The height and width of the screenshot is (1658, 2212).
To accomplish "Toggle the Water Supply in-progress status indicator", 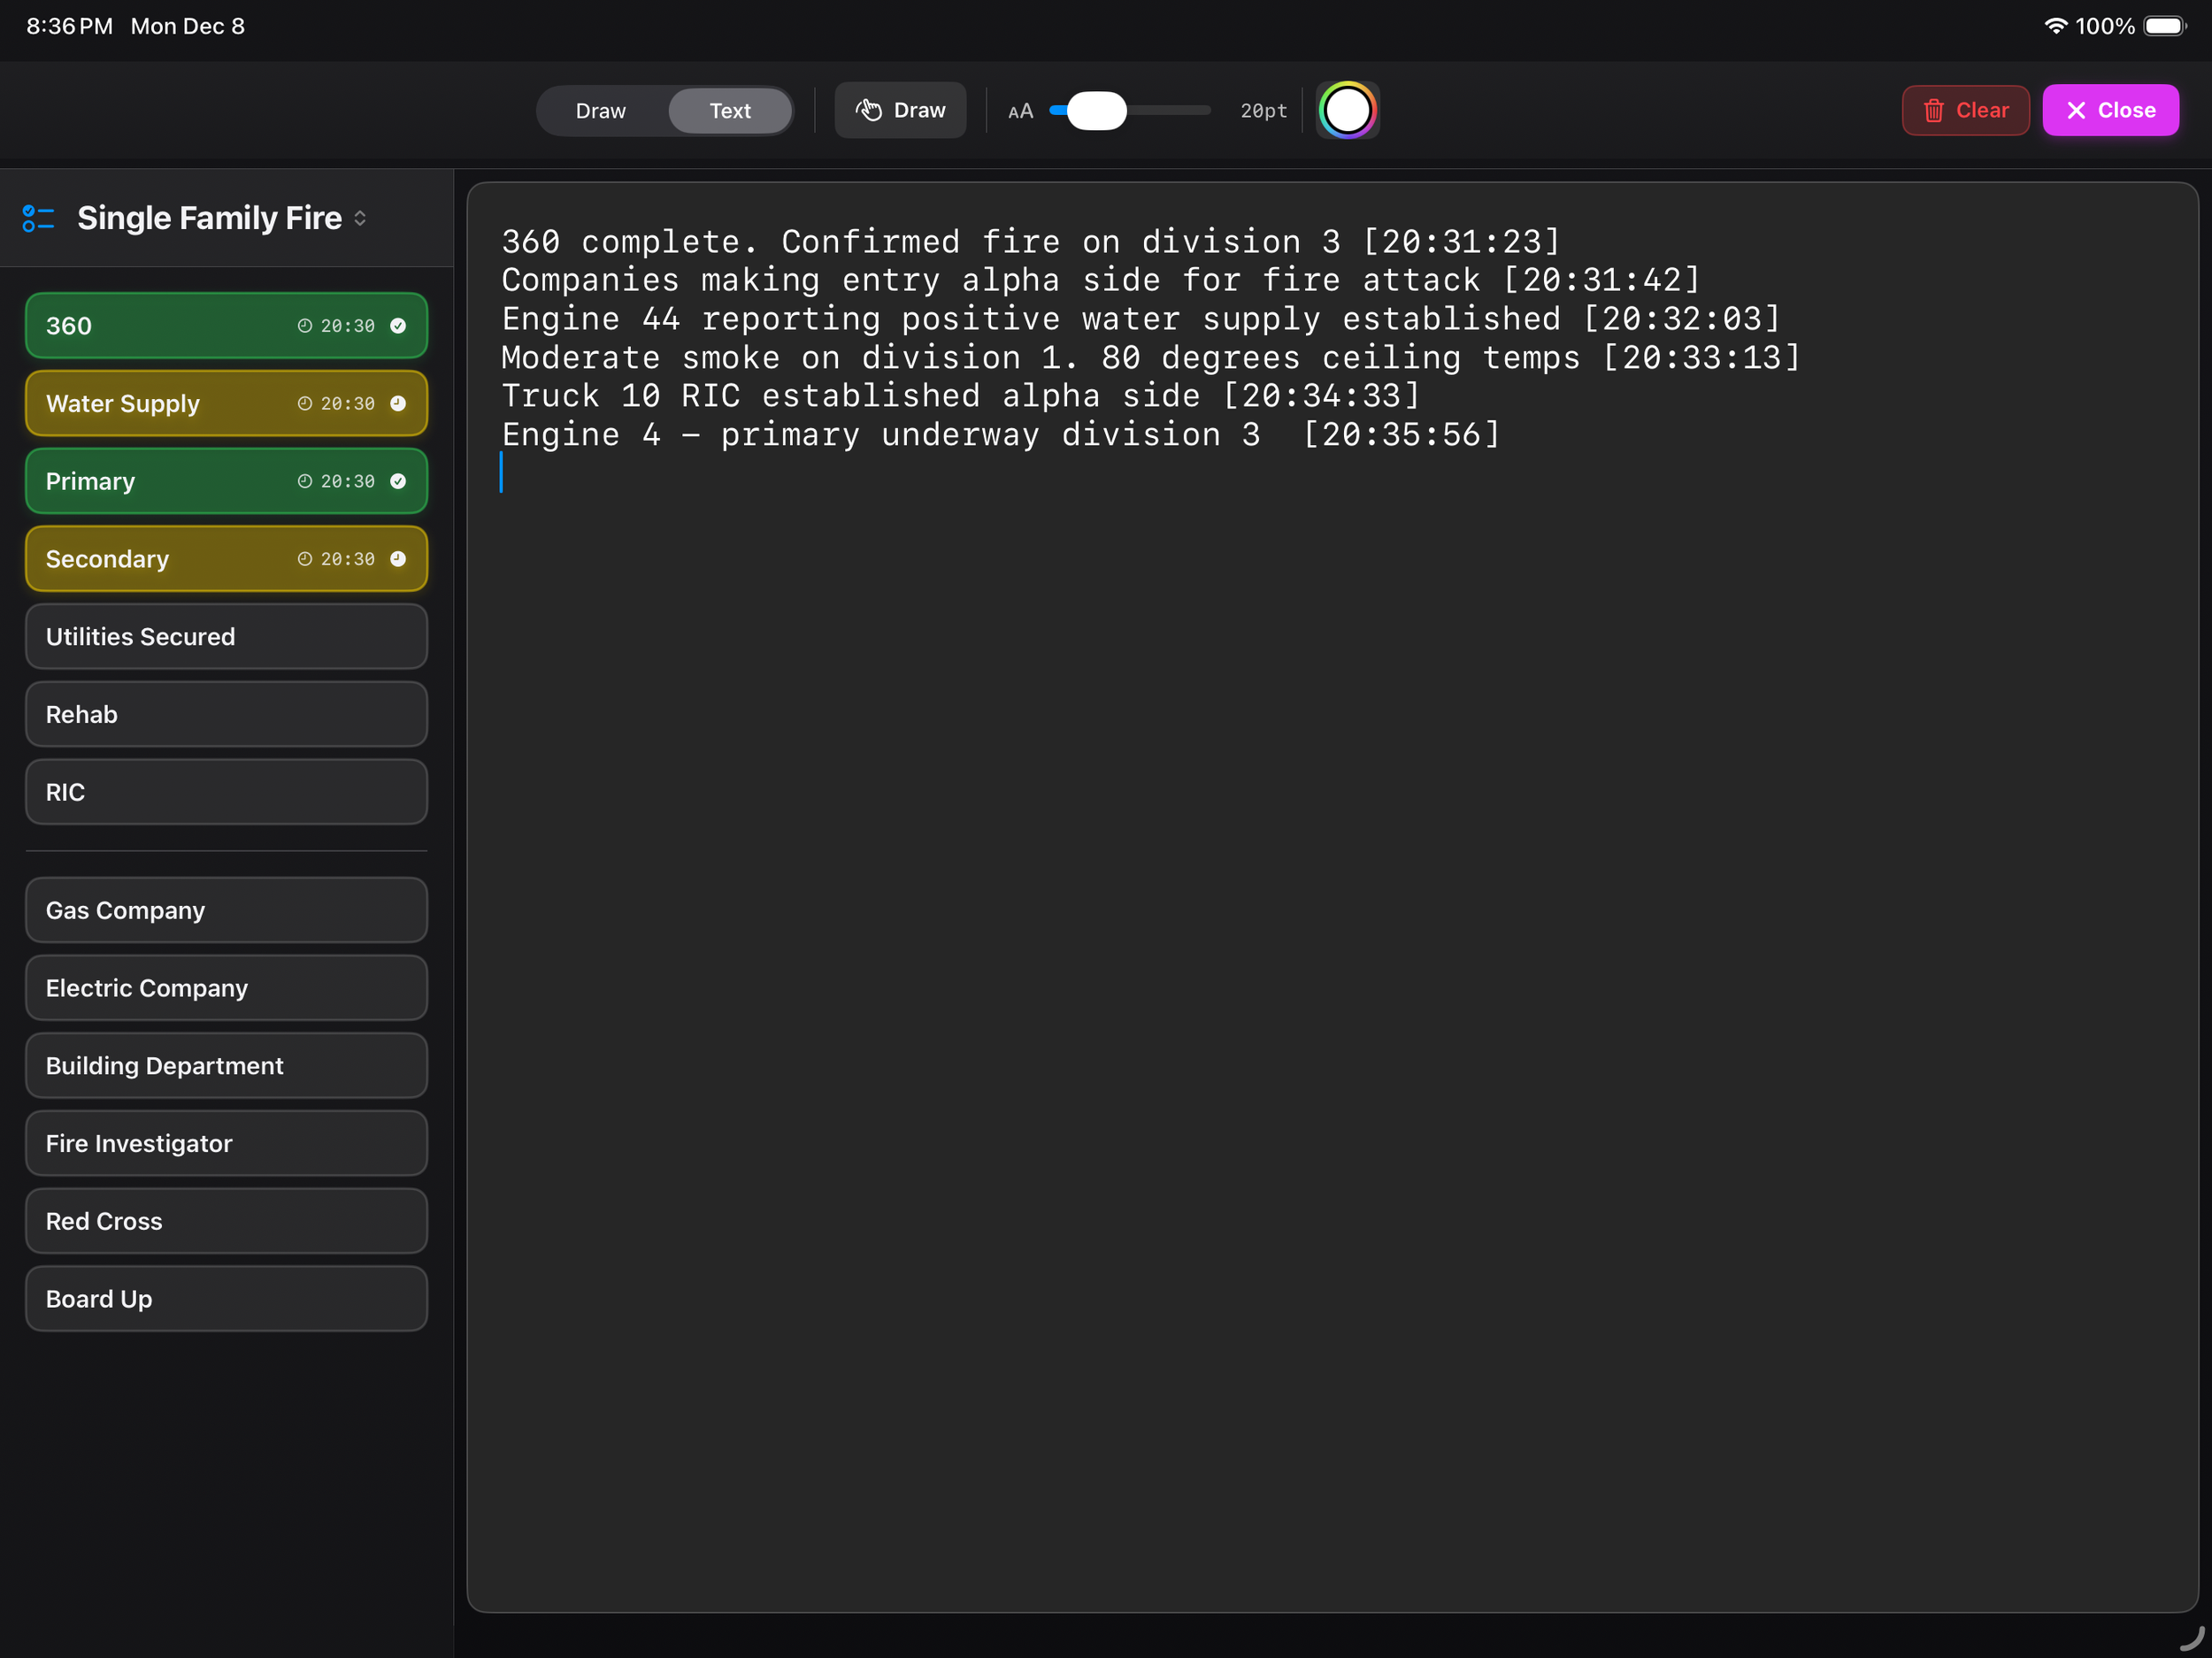I will [x=398, y=404].
